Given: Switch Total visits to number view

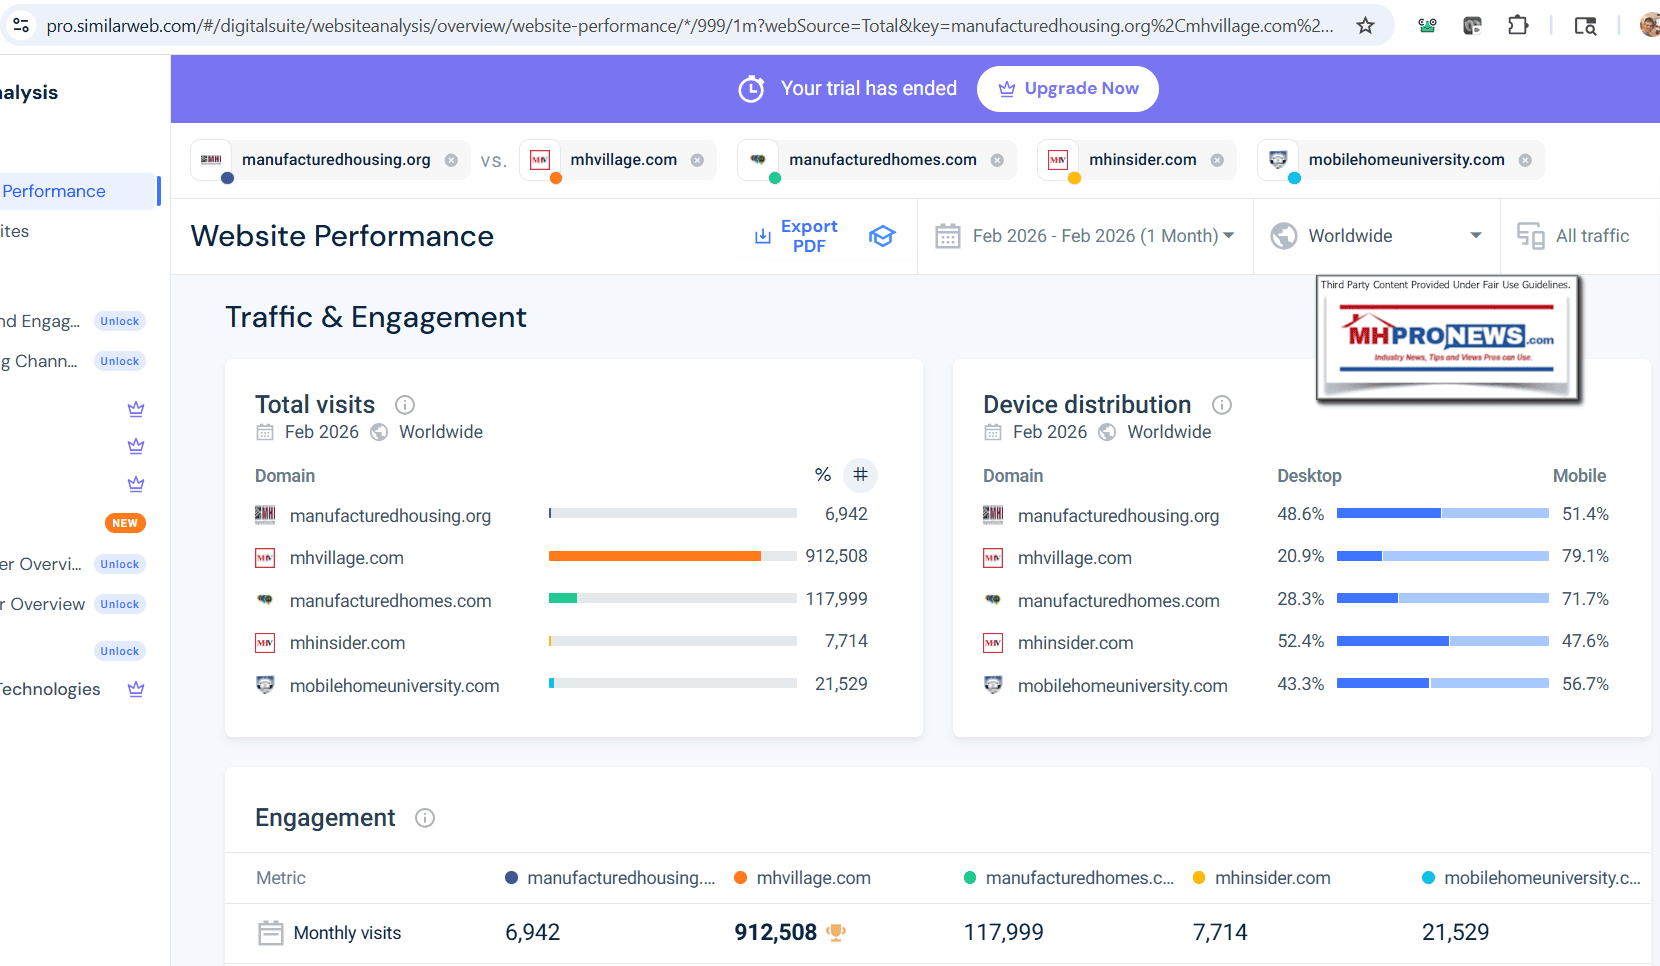Looking at the screenshot, I should click(860, 475).
